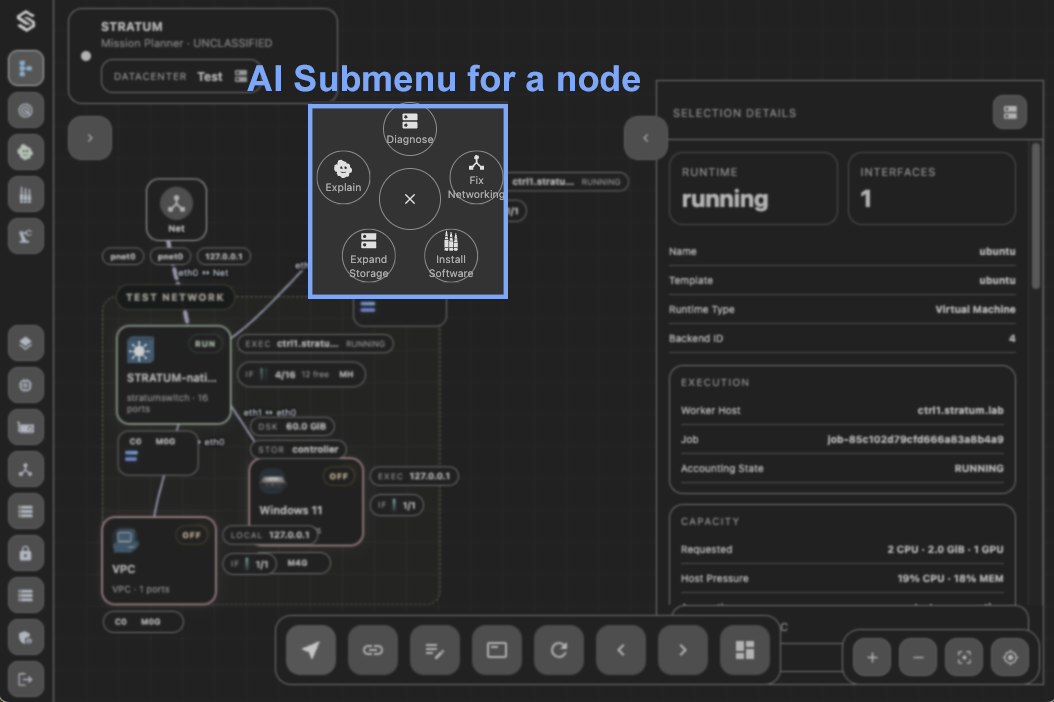Open the topology tree view in the sidebar

[26, 68]
